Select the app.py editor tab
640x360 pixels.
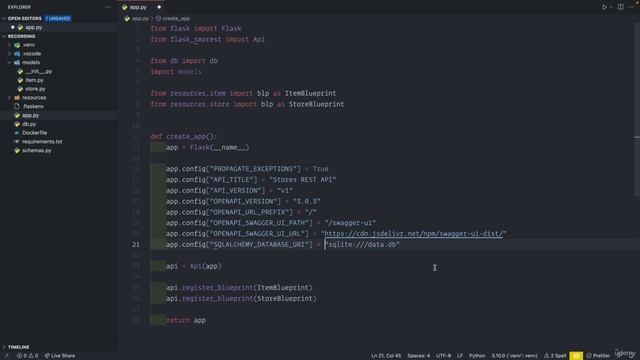click(138, 7)
